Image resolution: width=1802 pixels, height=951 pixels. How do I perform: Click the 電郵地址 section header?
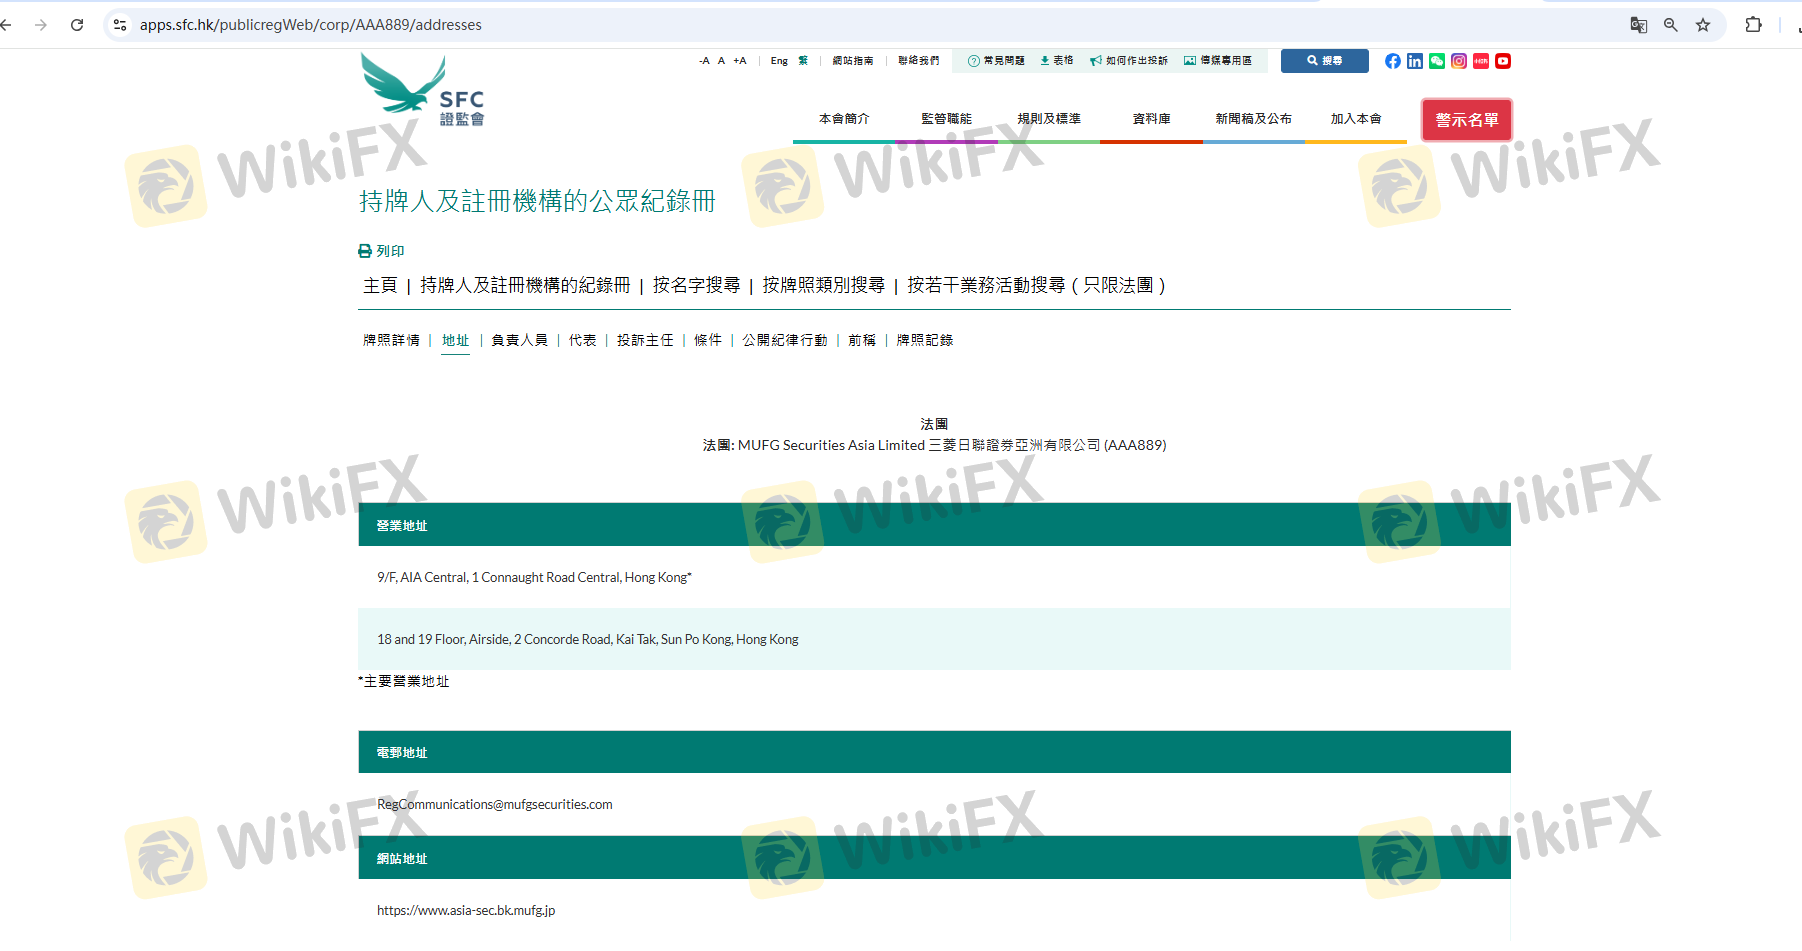(x=934, y=752)
